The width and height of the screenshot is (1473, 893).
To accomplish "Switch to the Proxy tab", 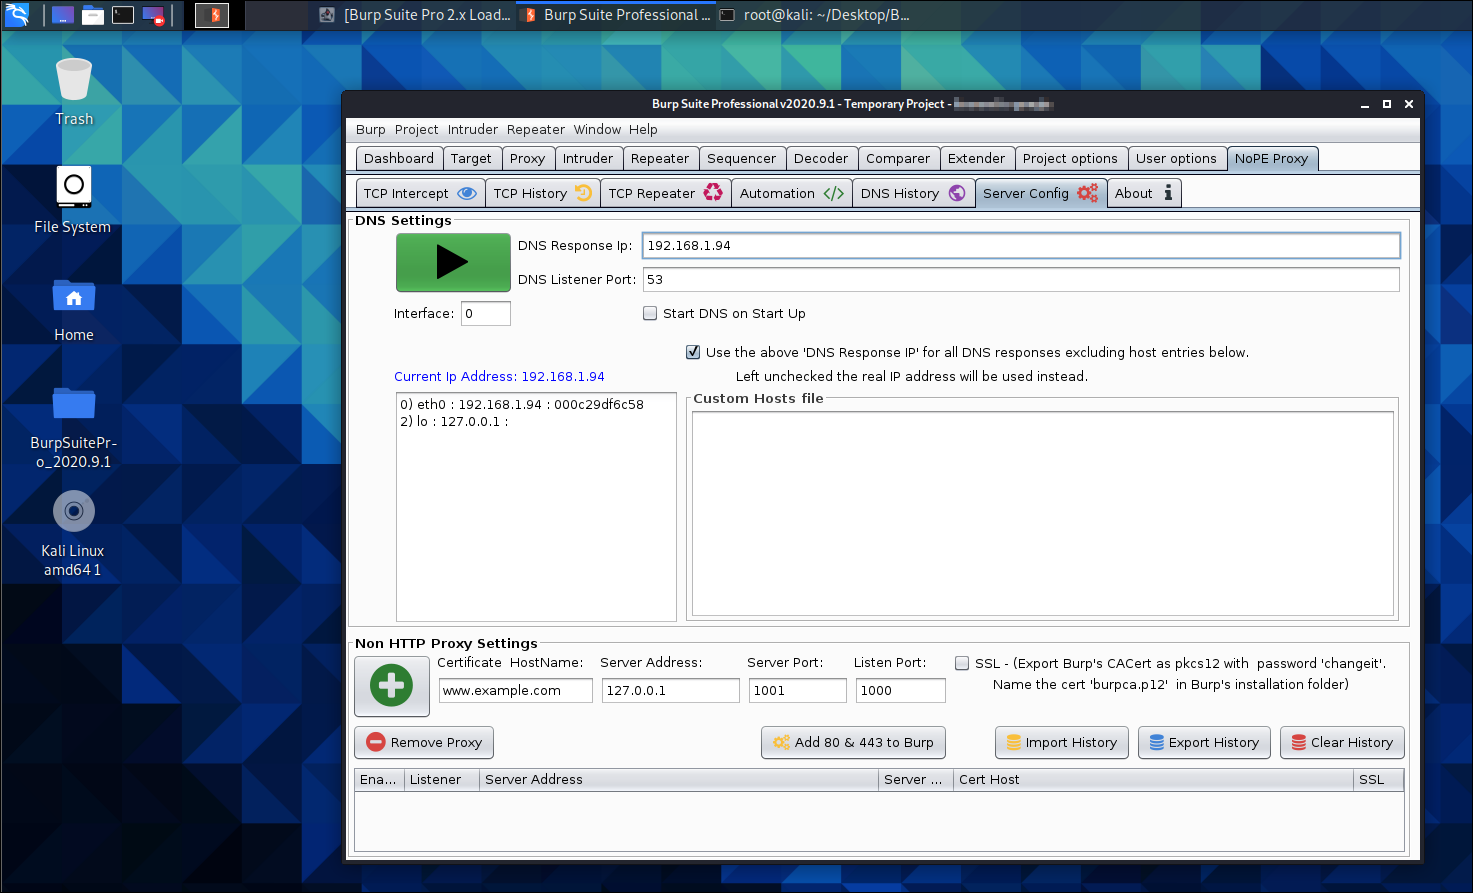I will (x=527, y=158).
